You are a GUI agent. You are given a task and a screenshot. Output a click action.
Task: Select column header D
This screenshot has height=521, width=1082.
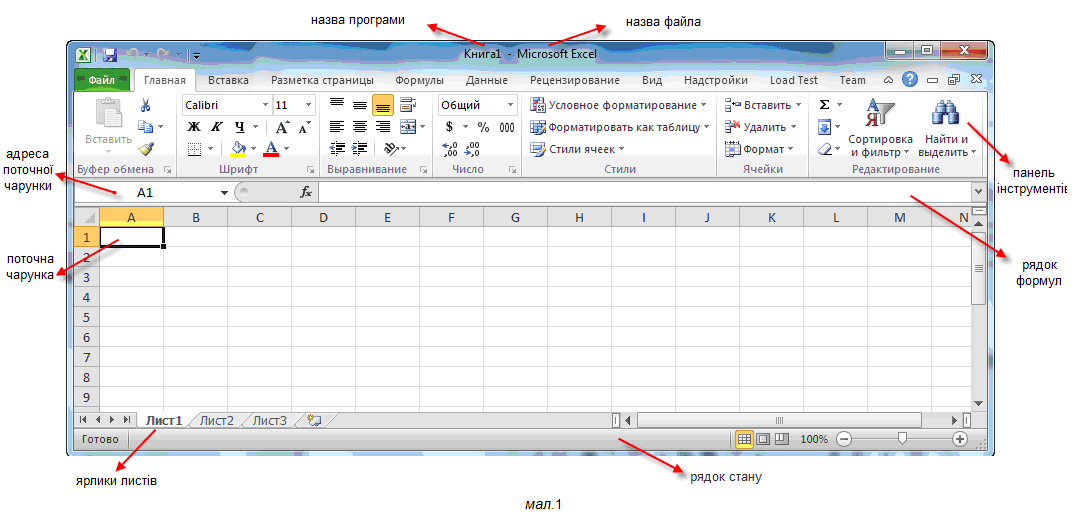[x=323, y=217]
